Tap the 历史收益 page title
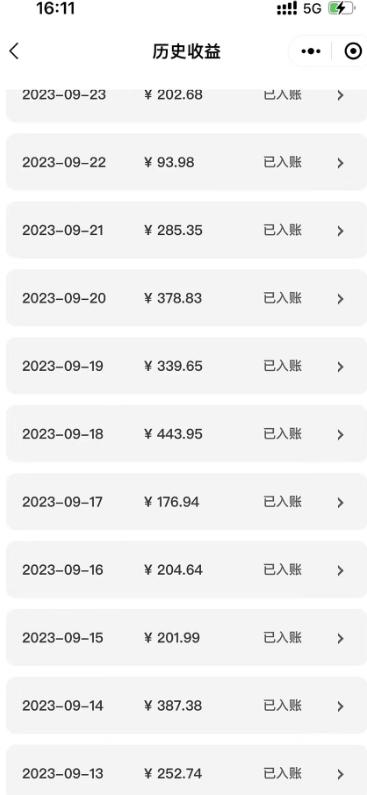 (187, 51)
